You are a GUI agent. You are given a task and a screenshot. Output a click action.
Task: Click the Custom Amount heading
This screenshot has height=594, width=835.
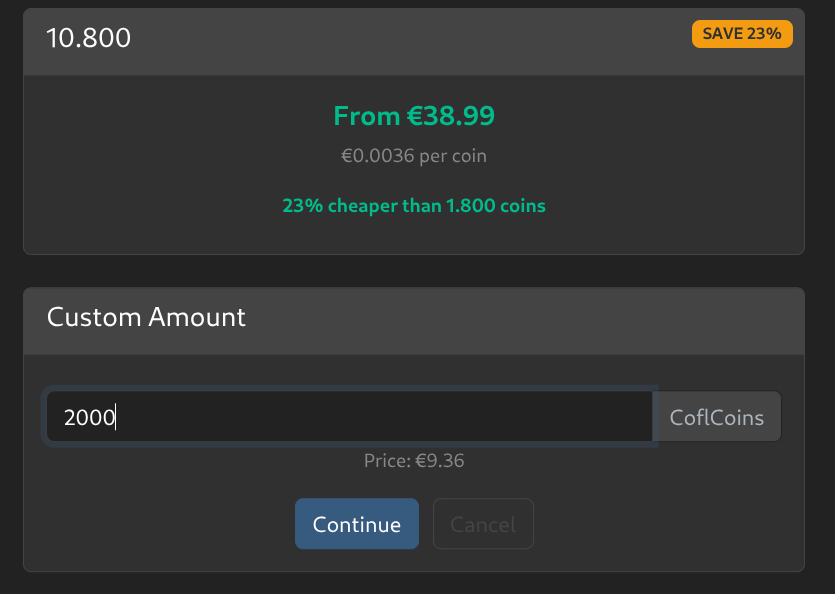click(146, 318)
